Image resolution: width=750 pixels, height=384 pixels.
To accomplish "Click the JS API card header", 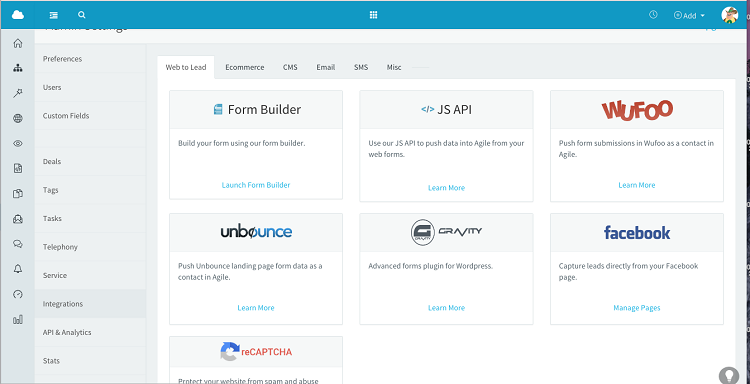I will pos(446,110).
